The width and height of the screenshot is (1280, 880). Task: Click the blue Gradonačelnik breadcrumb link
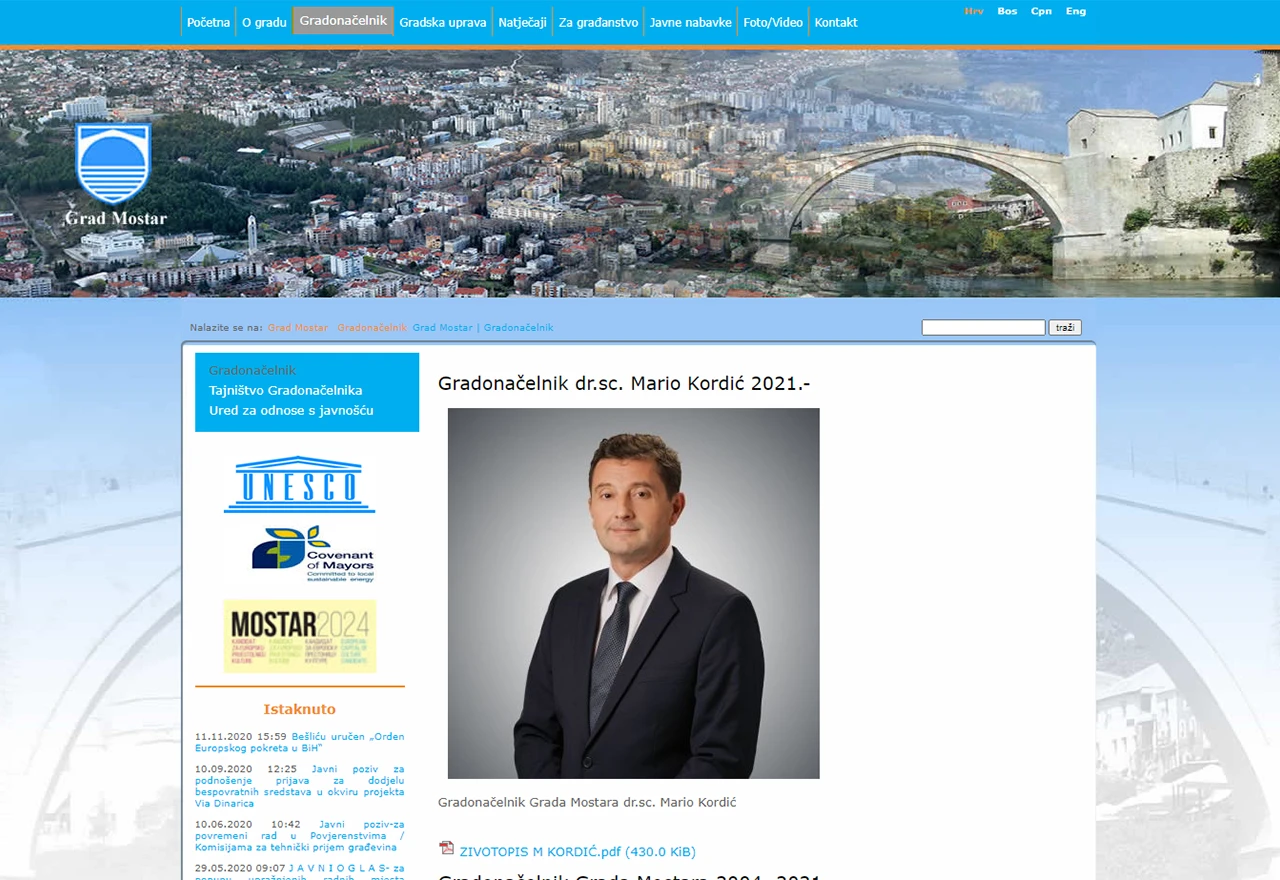[518, 328]
